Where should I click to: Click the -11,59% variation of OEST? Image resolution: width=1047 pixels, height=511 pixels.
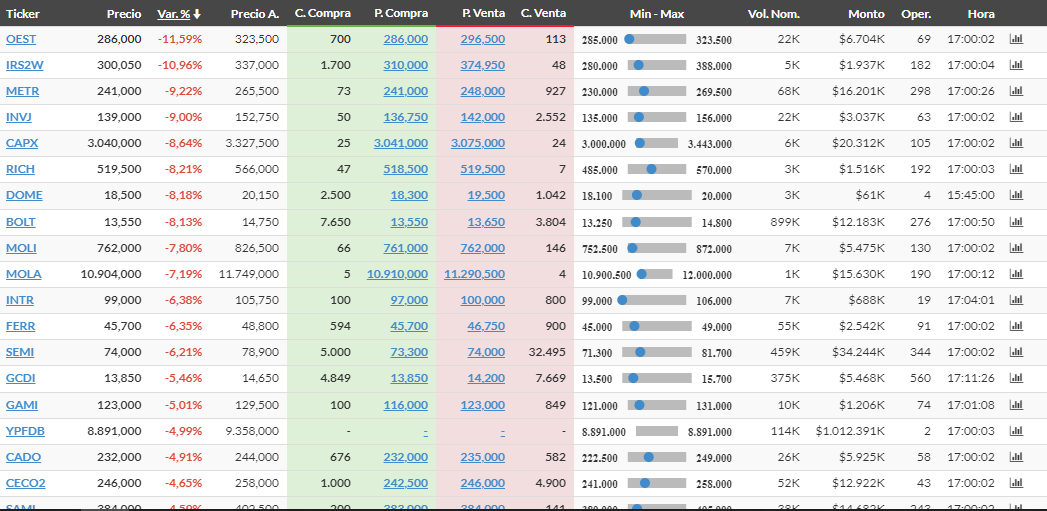click(x=180, y=39)
